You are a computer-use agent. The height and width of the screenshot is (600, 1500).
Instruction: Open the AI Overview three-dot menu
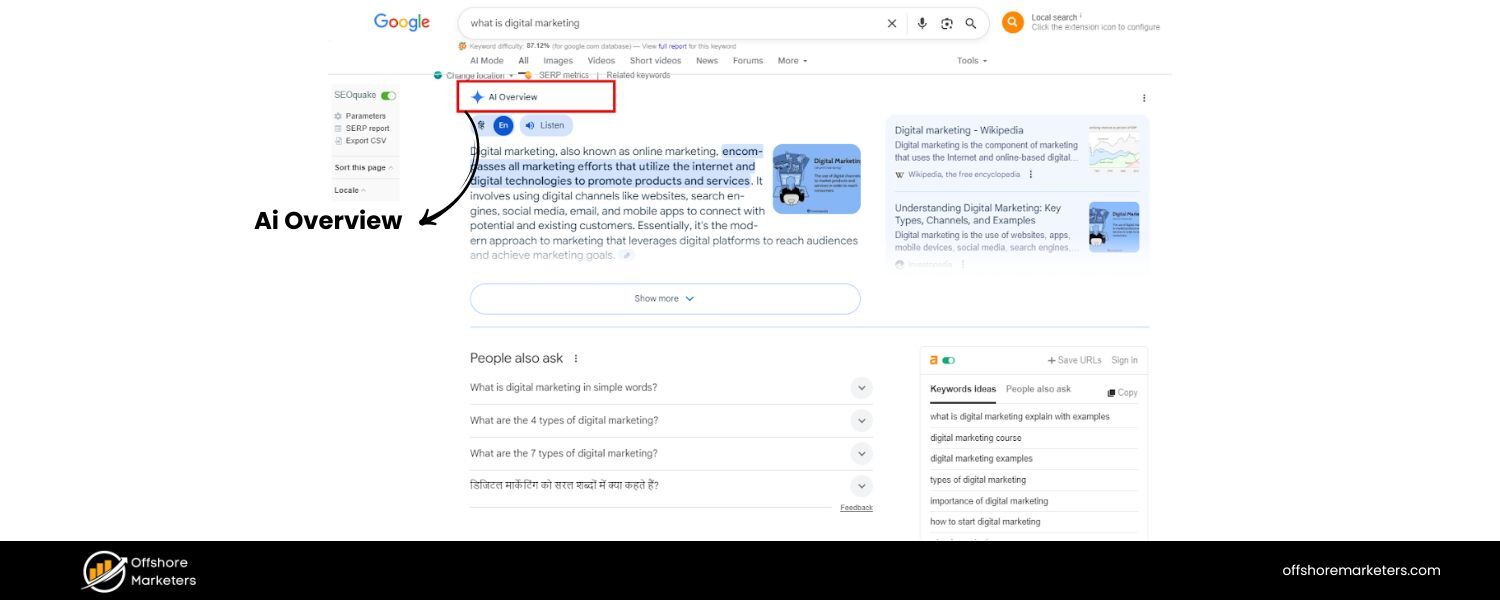pyautogui.click(x=1144, y=98)
